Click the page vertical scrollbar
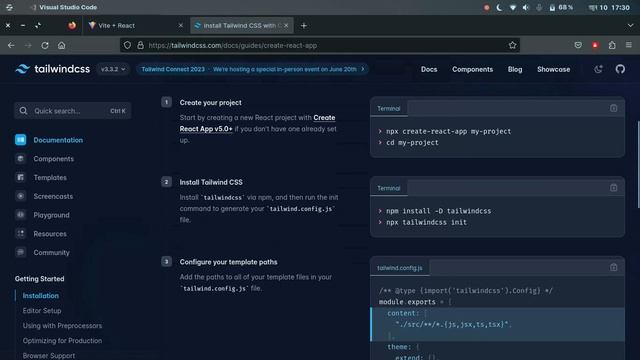The width and height of the screenshot is (640, 360). point(638,164)
